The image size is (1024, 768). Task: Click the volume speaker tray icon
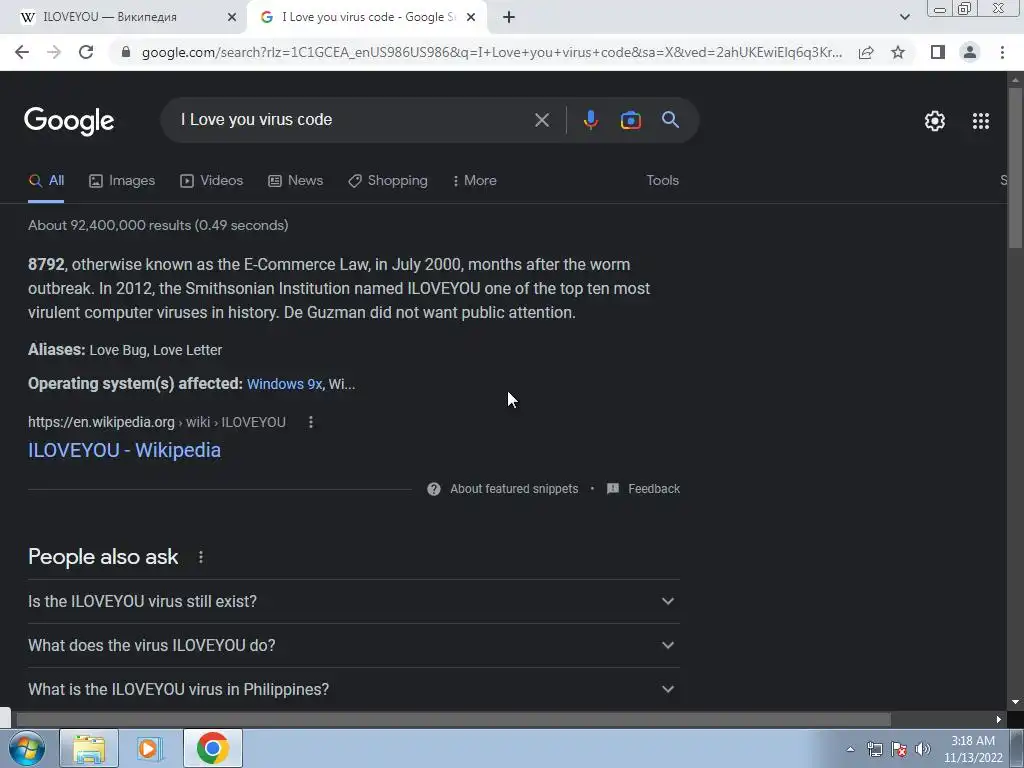(922, 749)
